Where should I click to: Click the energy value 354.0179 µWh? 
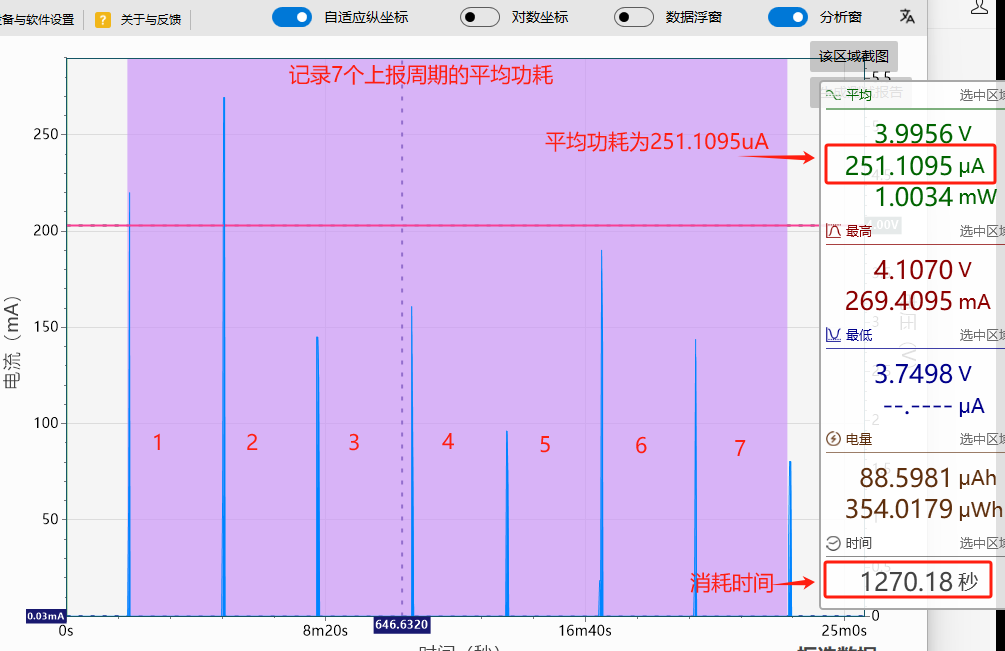click(924, 509)
